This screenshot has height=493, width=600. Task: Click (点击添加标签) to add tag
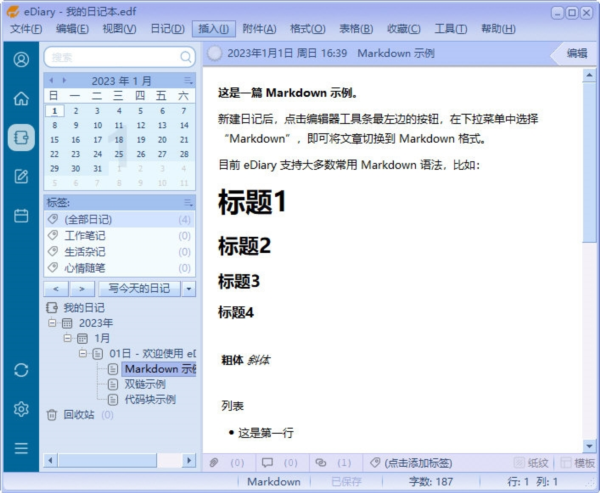[418, 463]
